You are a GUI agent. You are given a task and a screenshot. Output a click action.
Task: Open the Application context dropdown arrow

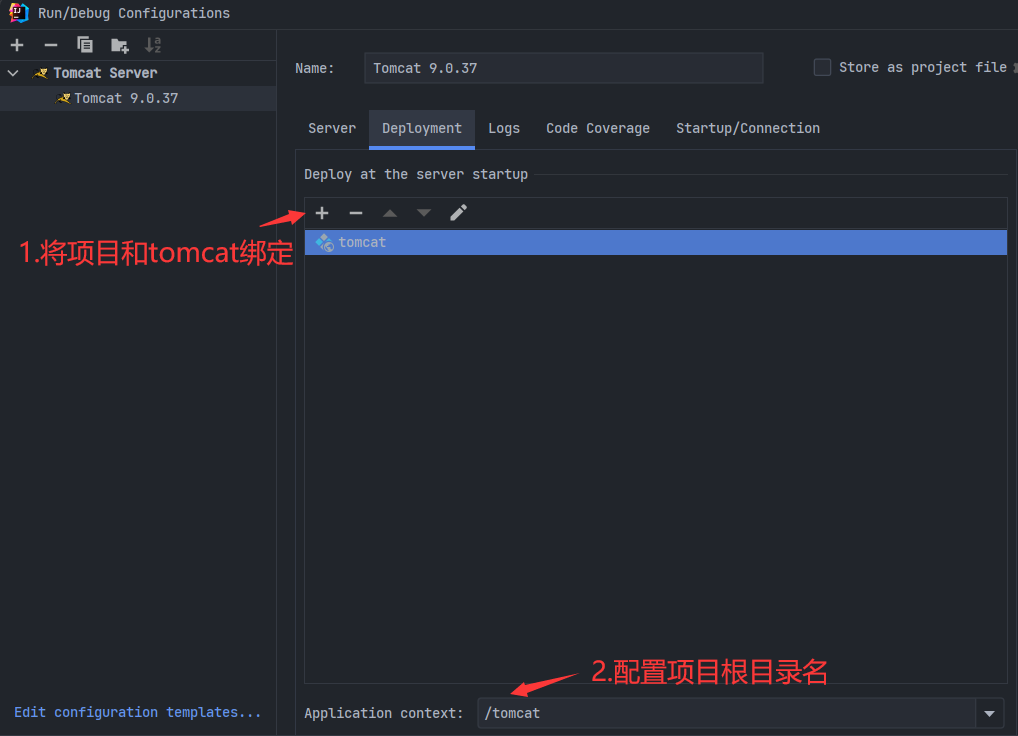(x=989, y=713)
